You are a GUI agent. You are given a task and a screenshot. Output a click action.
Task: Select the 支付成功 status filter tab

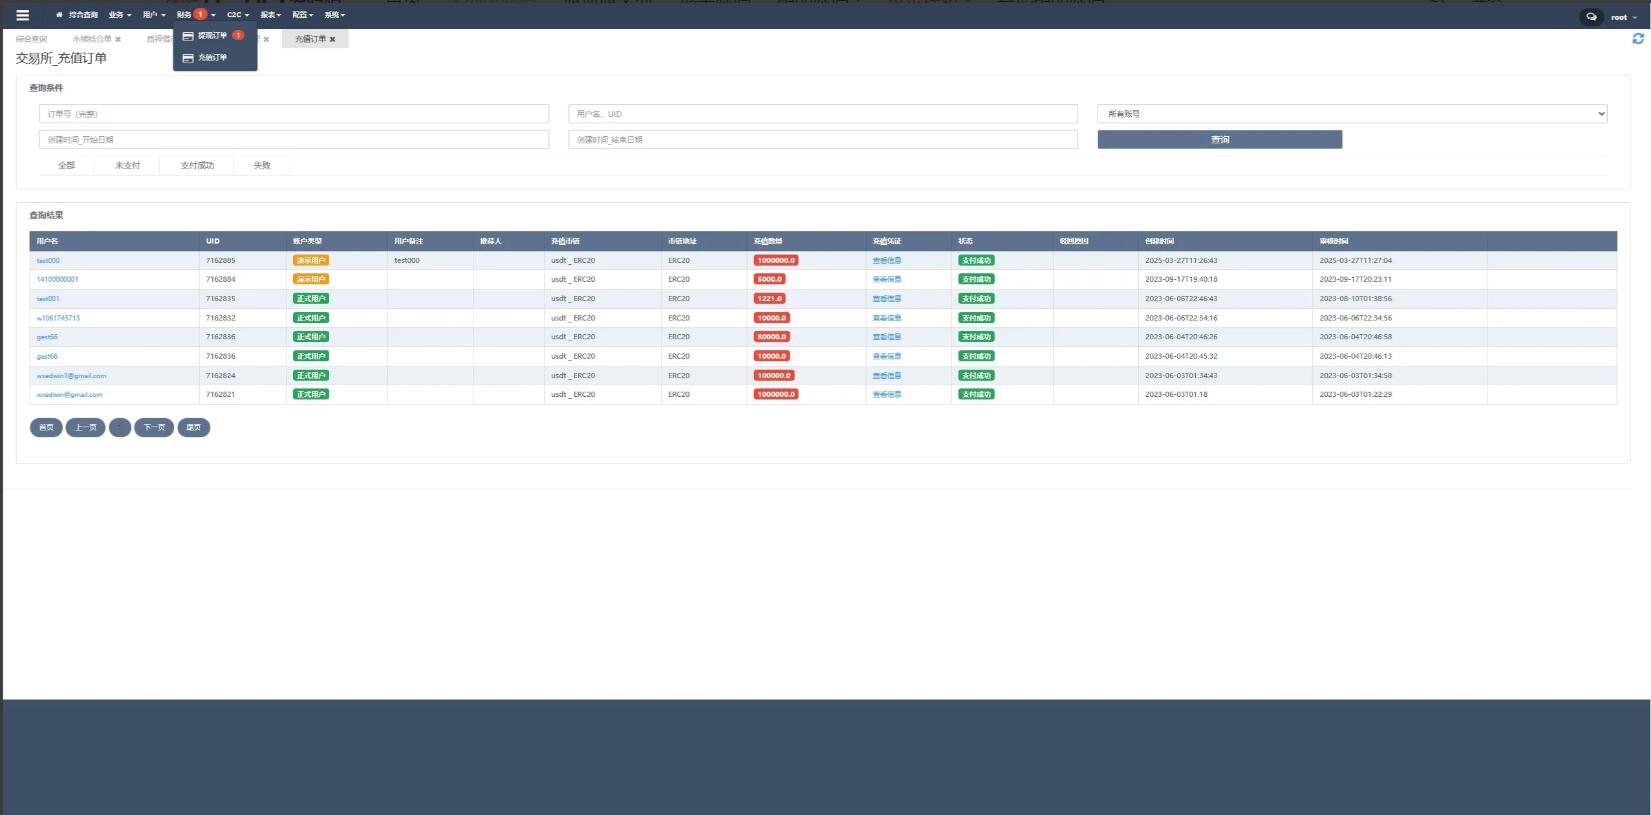(197, 166)
